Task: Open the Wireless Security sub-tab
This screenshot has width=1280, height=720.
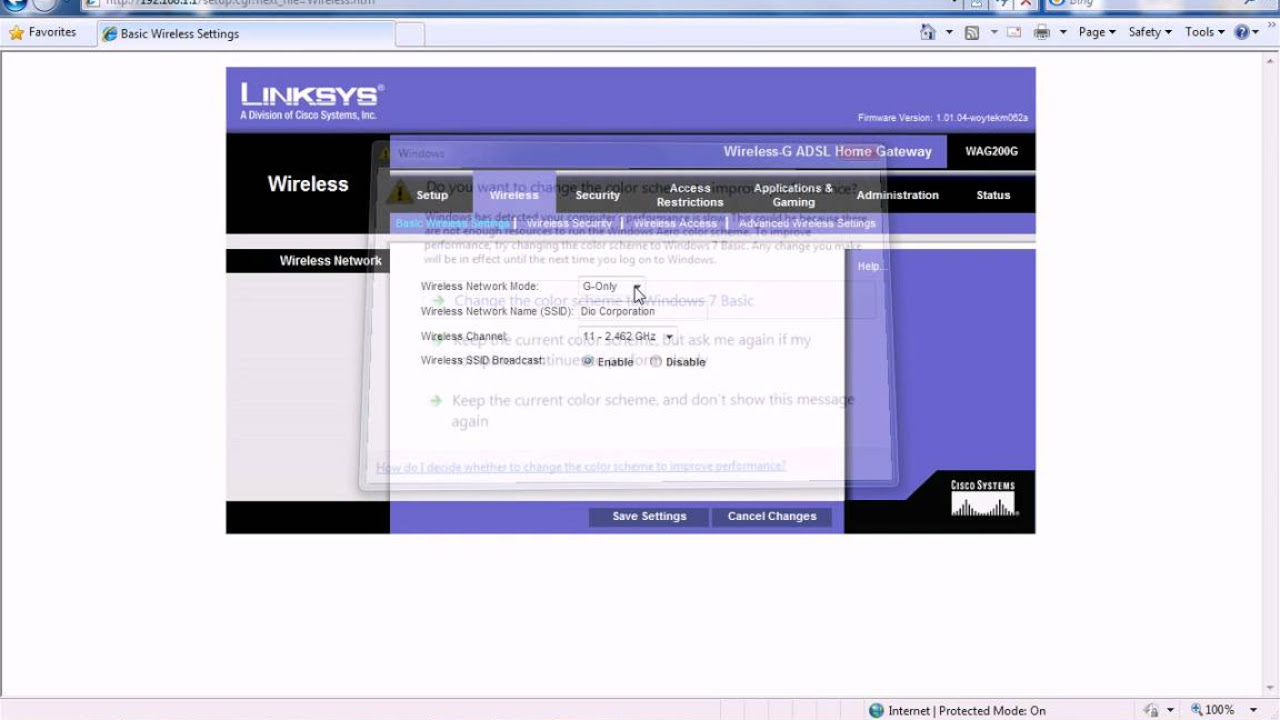Action: click(569, 223)
